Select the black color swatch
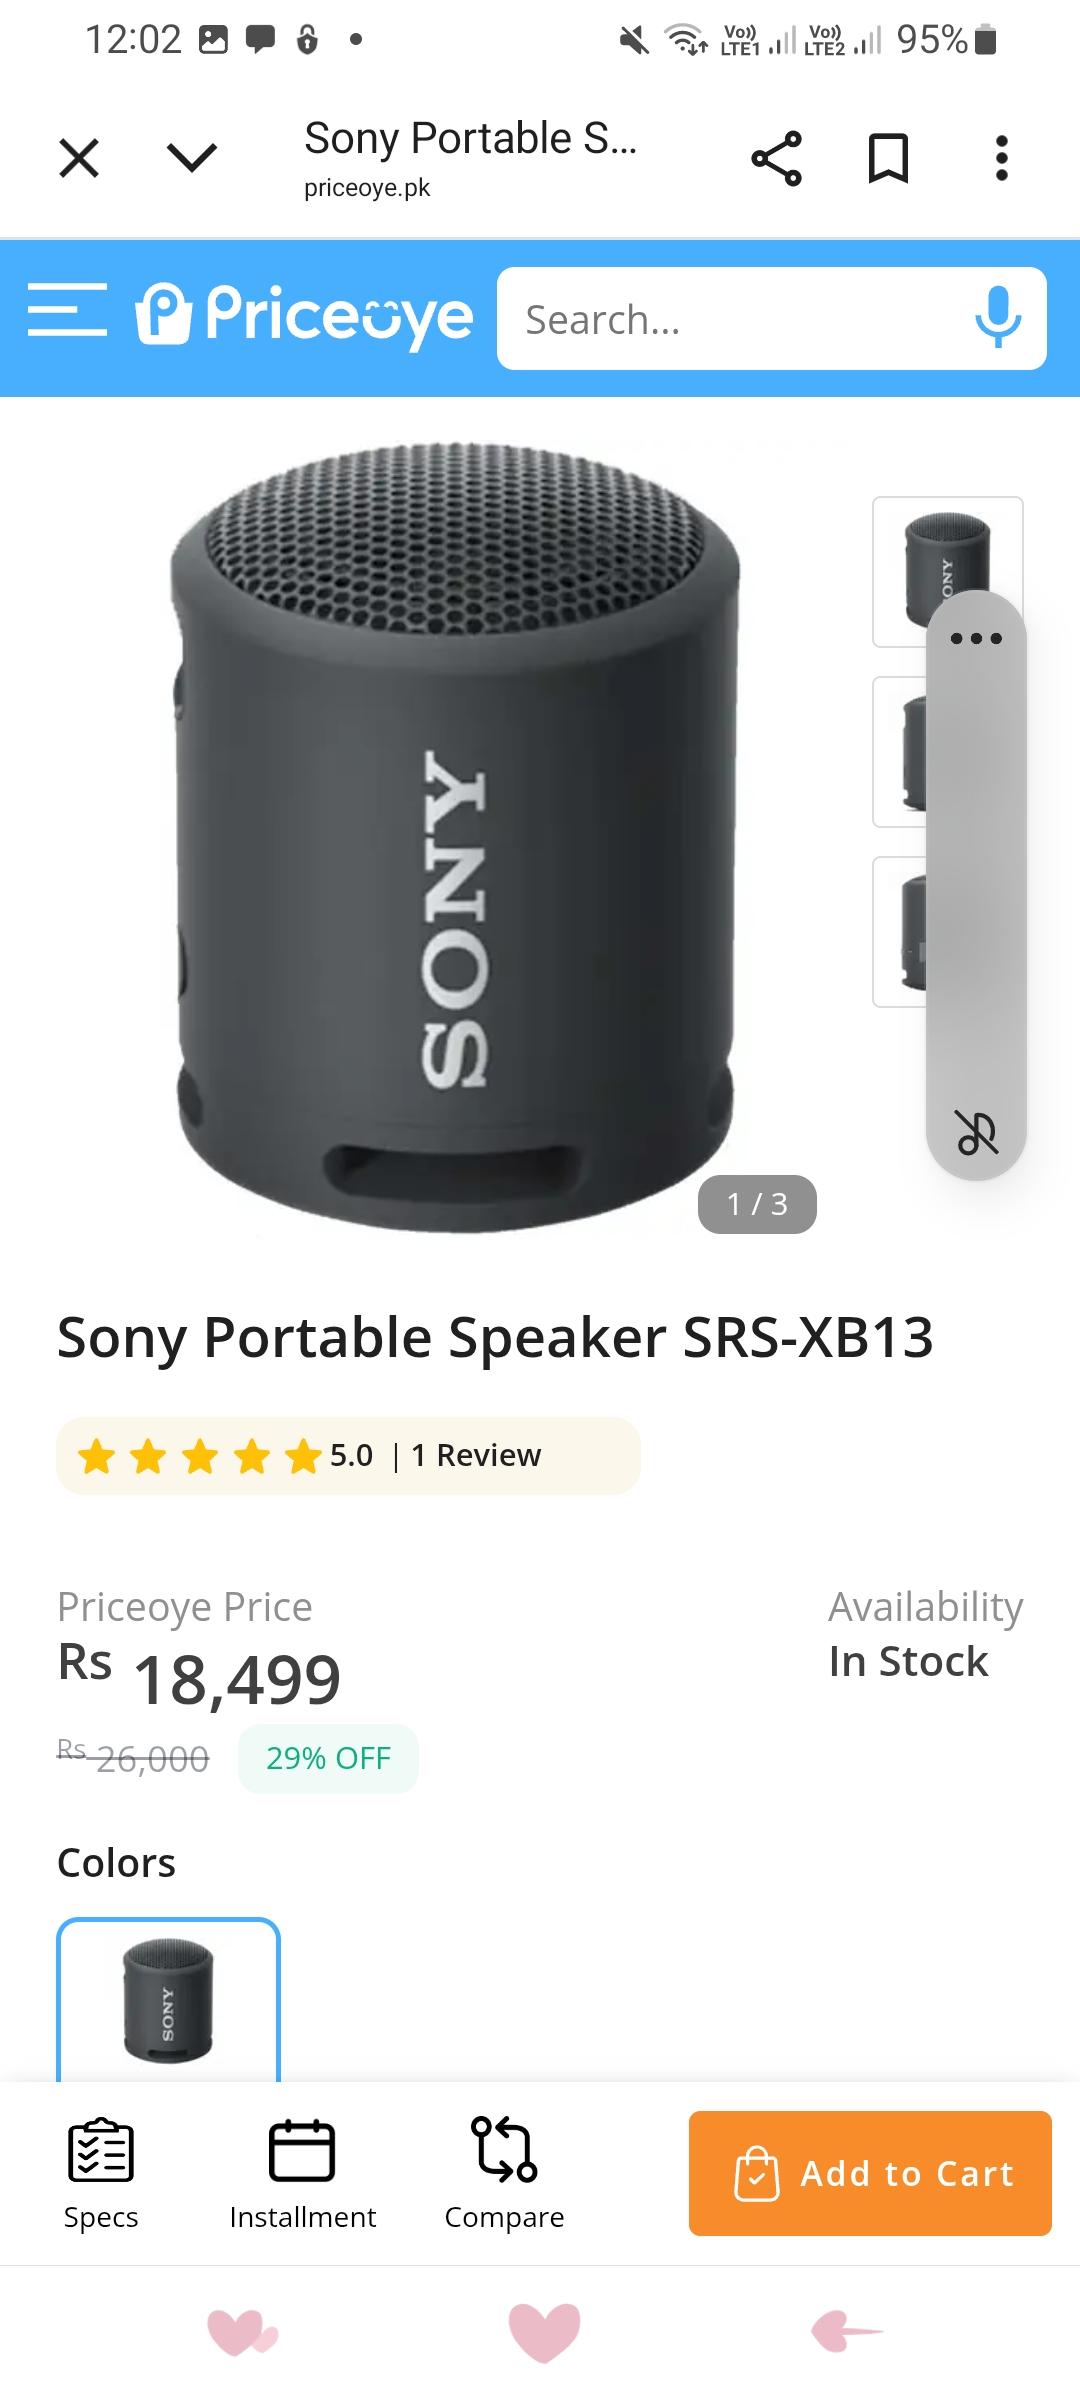The image size is (1080, 2400). click(168, 2000)
